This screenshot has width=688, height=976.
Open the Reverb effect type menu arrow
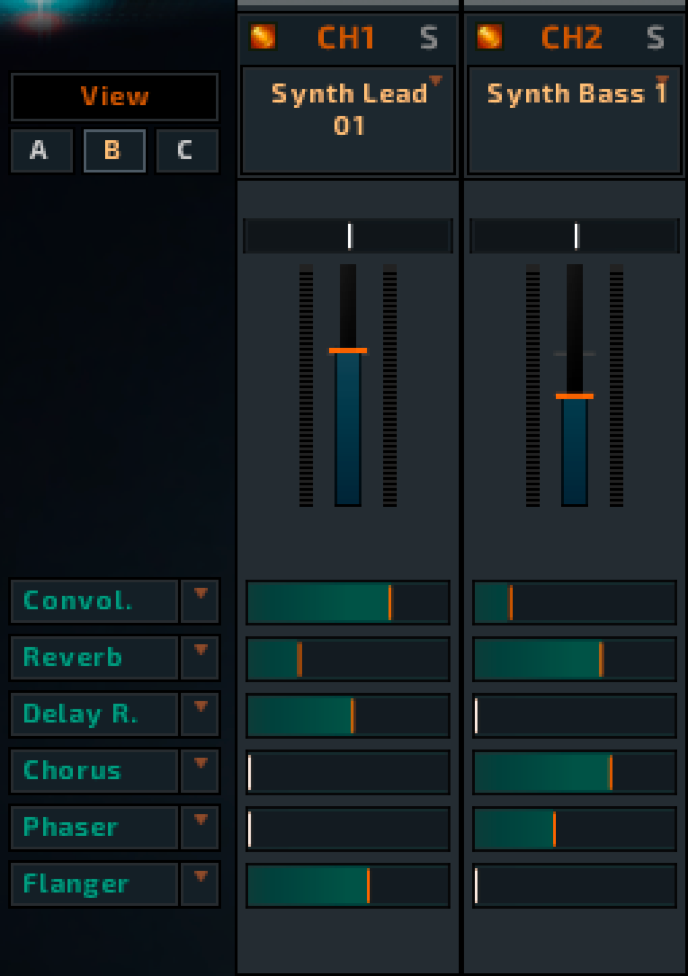200,658
